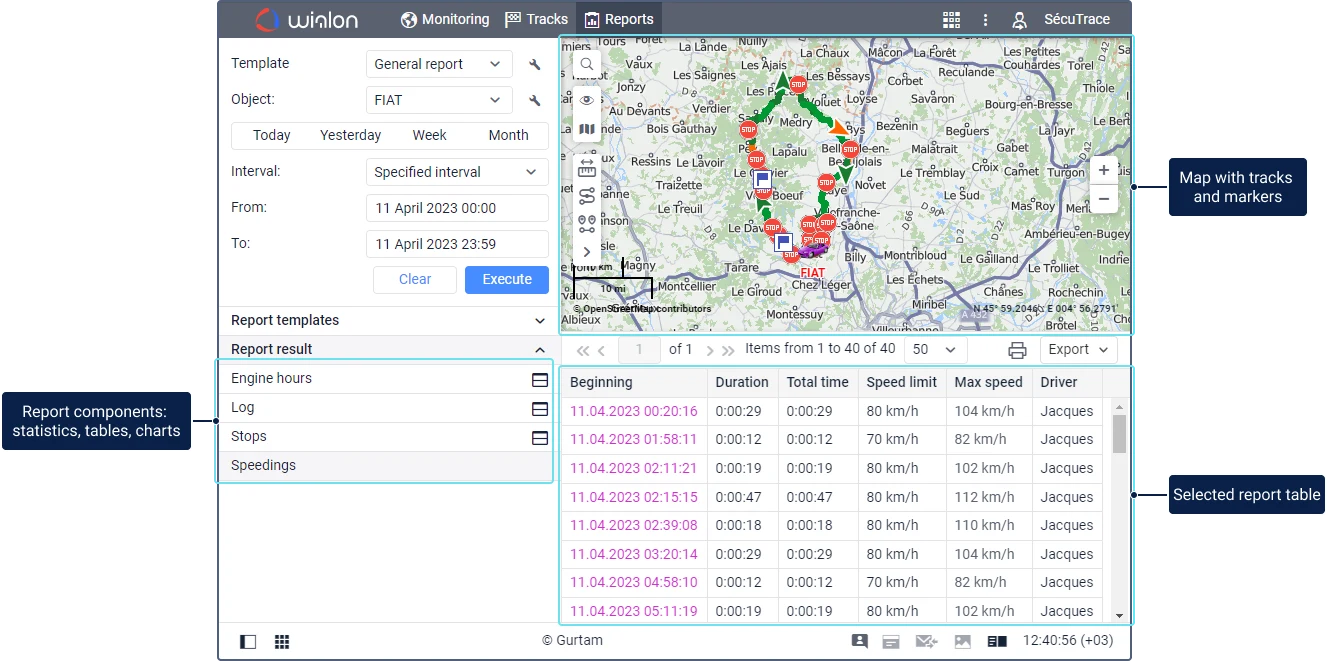
Task: Set interval to Month
Action: click(x=509, y=136)
